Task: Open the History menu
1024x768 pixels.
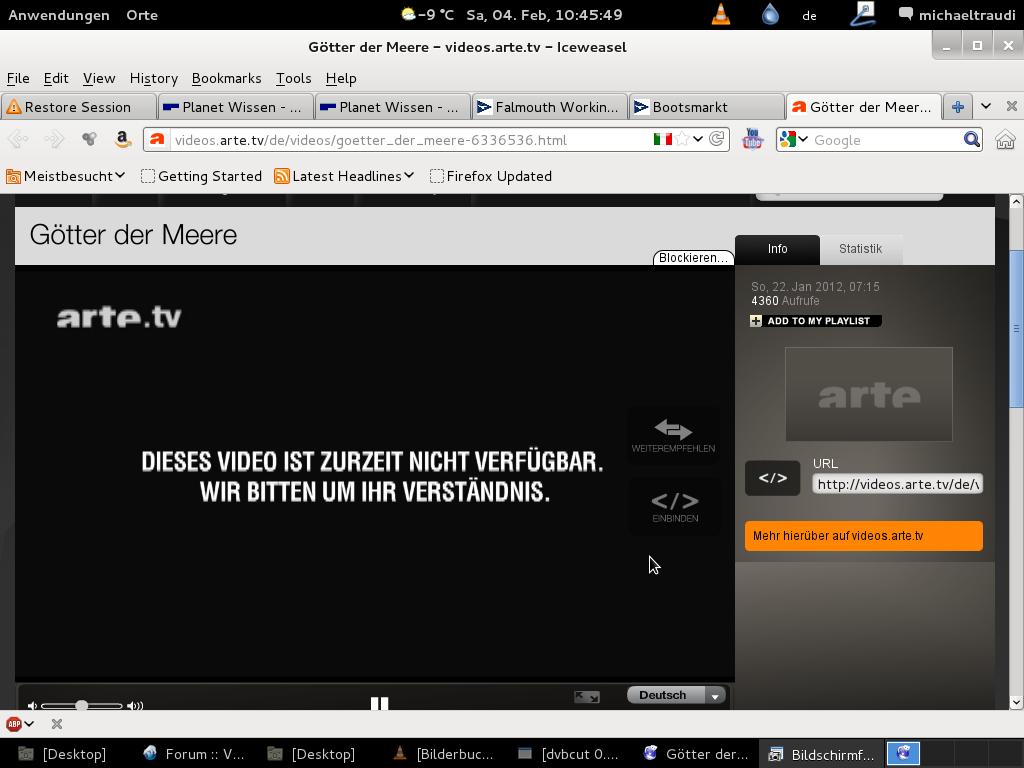Action: pos(153,78)
